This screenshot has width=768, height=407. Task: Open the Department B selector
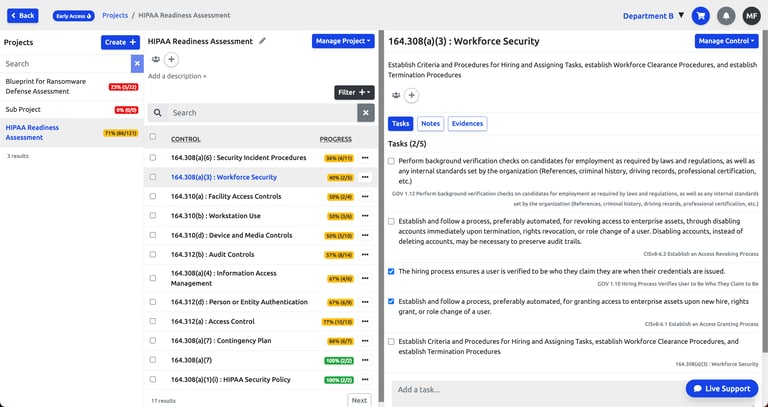pyautogui.click(x=653, y=16)
